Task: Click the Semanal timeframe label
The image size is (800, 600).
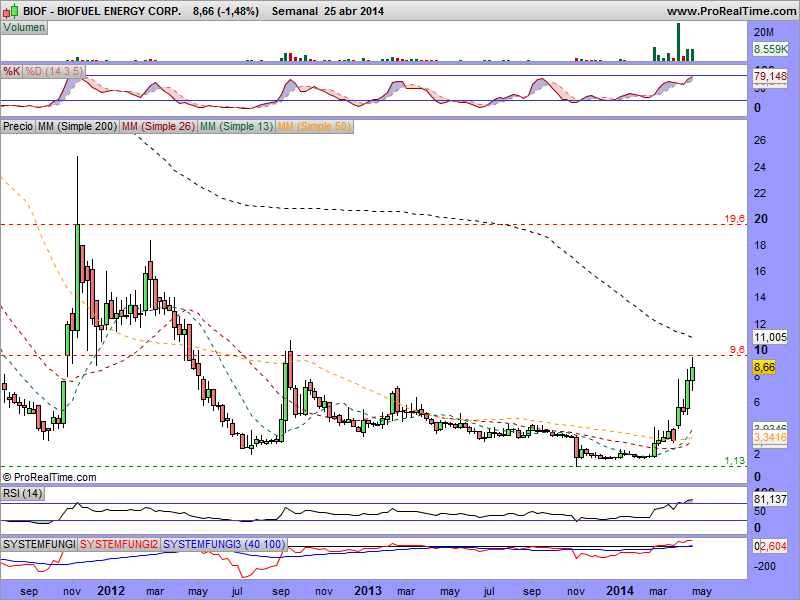Action: (294, 11)
